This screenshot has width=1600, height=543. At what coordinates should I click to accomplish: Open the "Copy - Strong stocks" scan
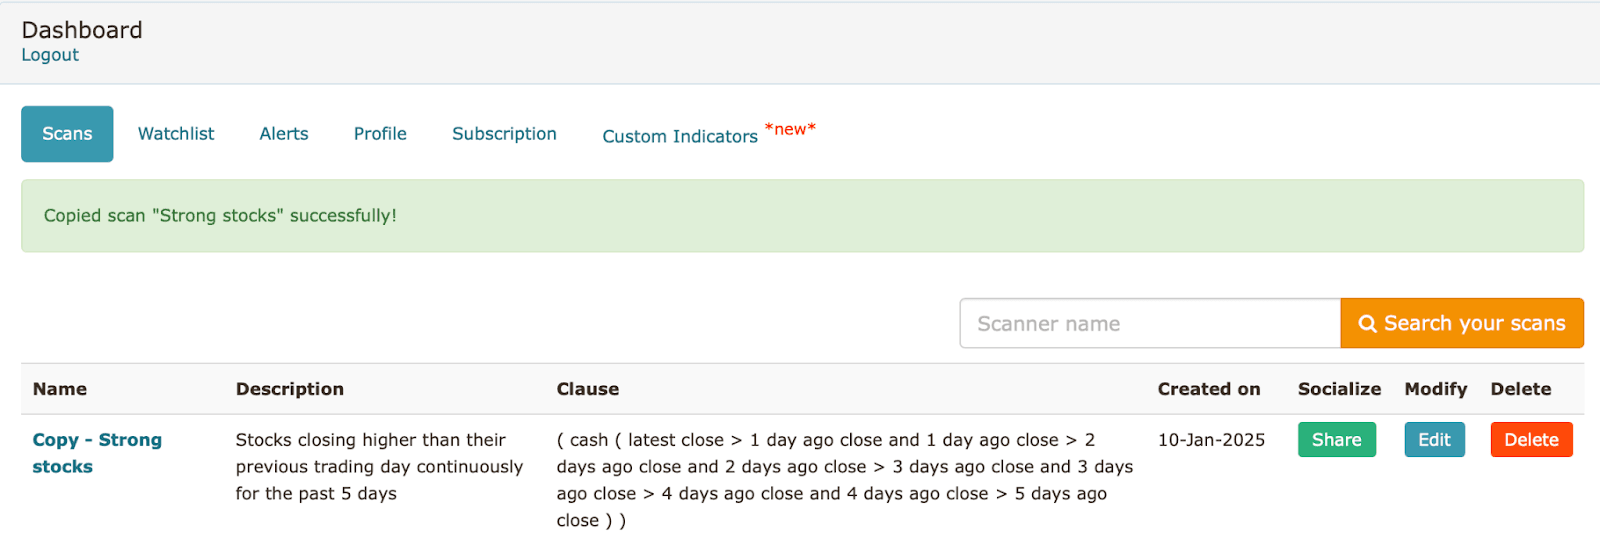[x=97, y=453]
